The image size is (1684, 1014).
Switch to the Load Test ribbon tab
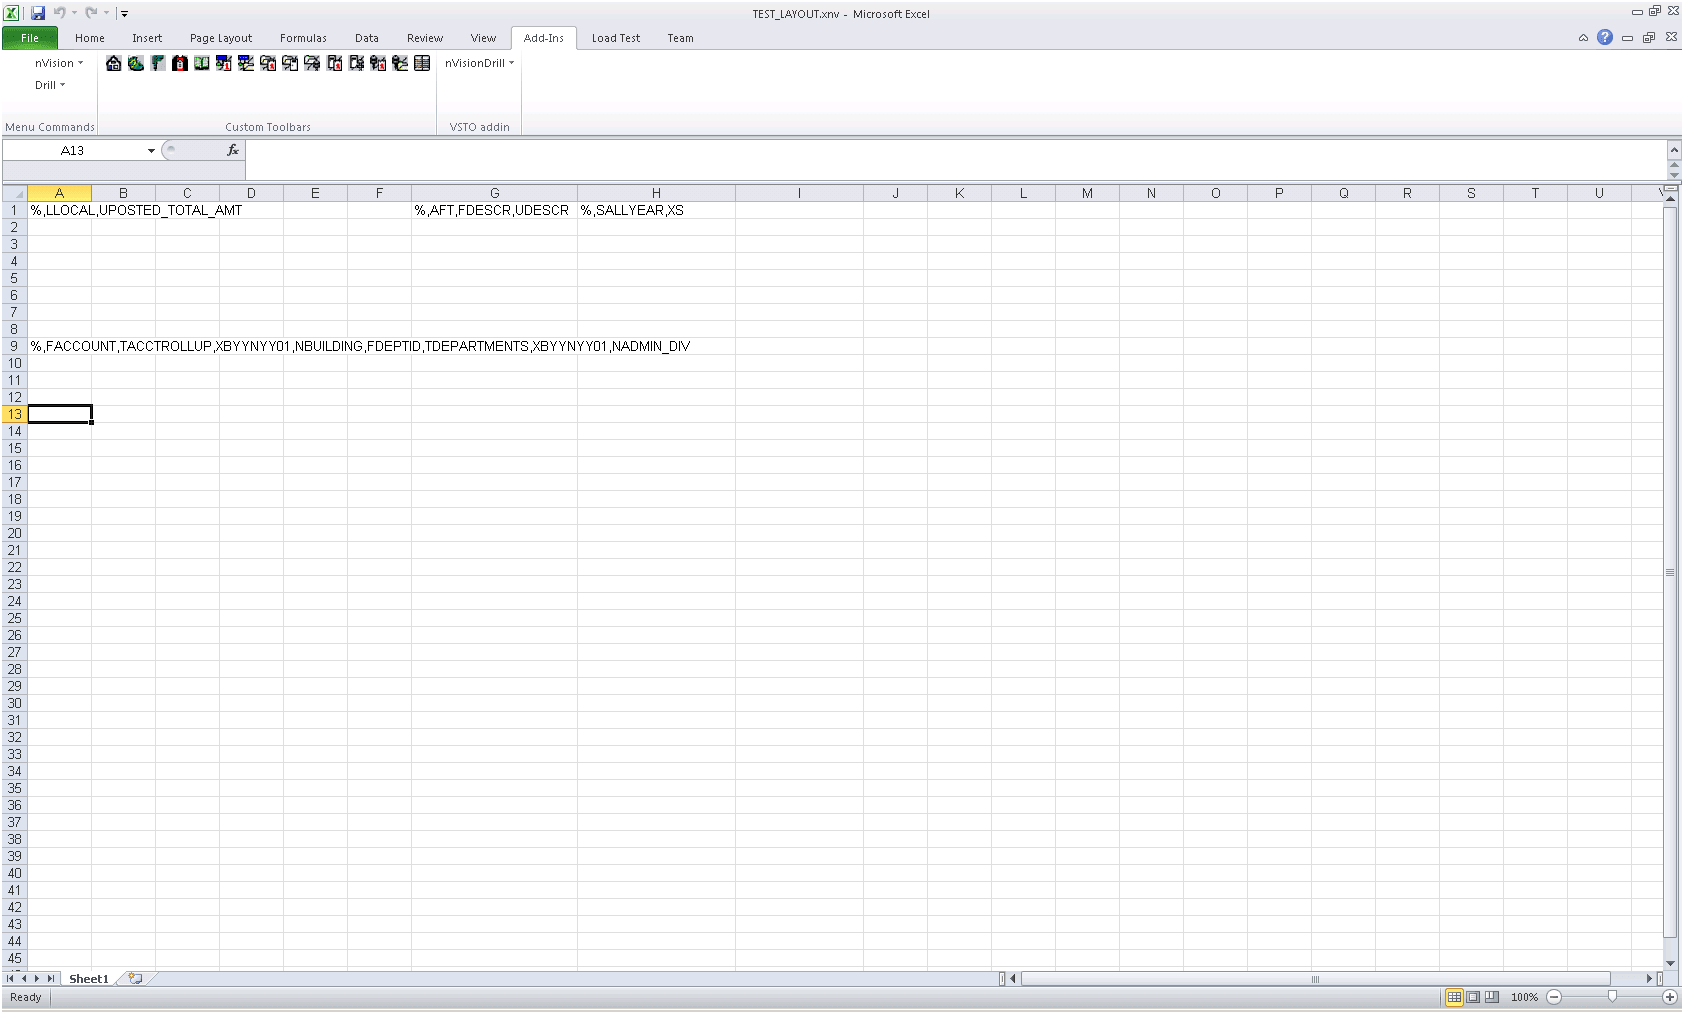[x=616, y=38]
